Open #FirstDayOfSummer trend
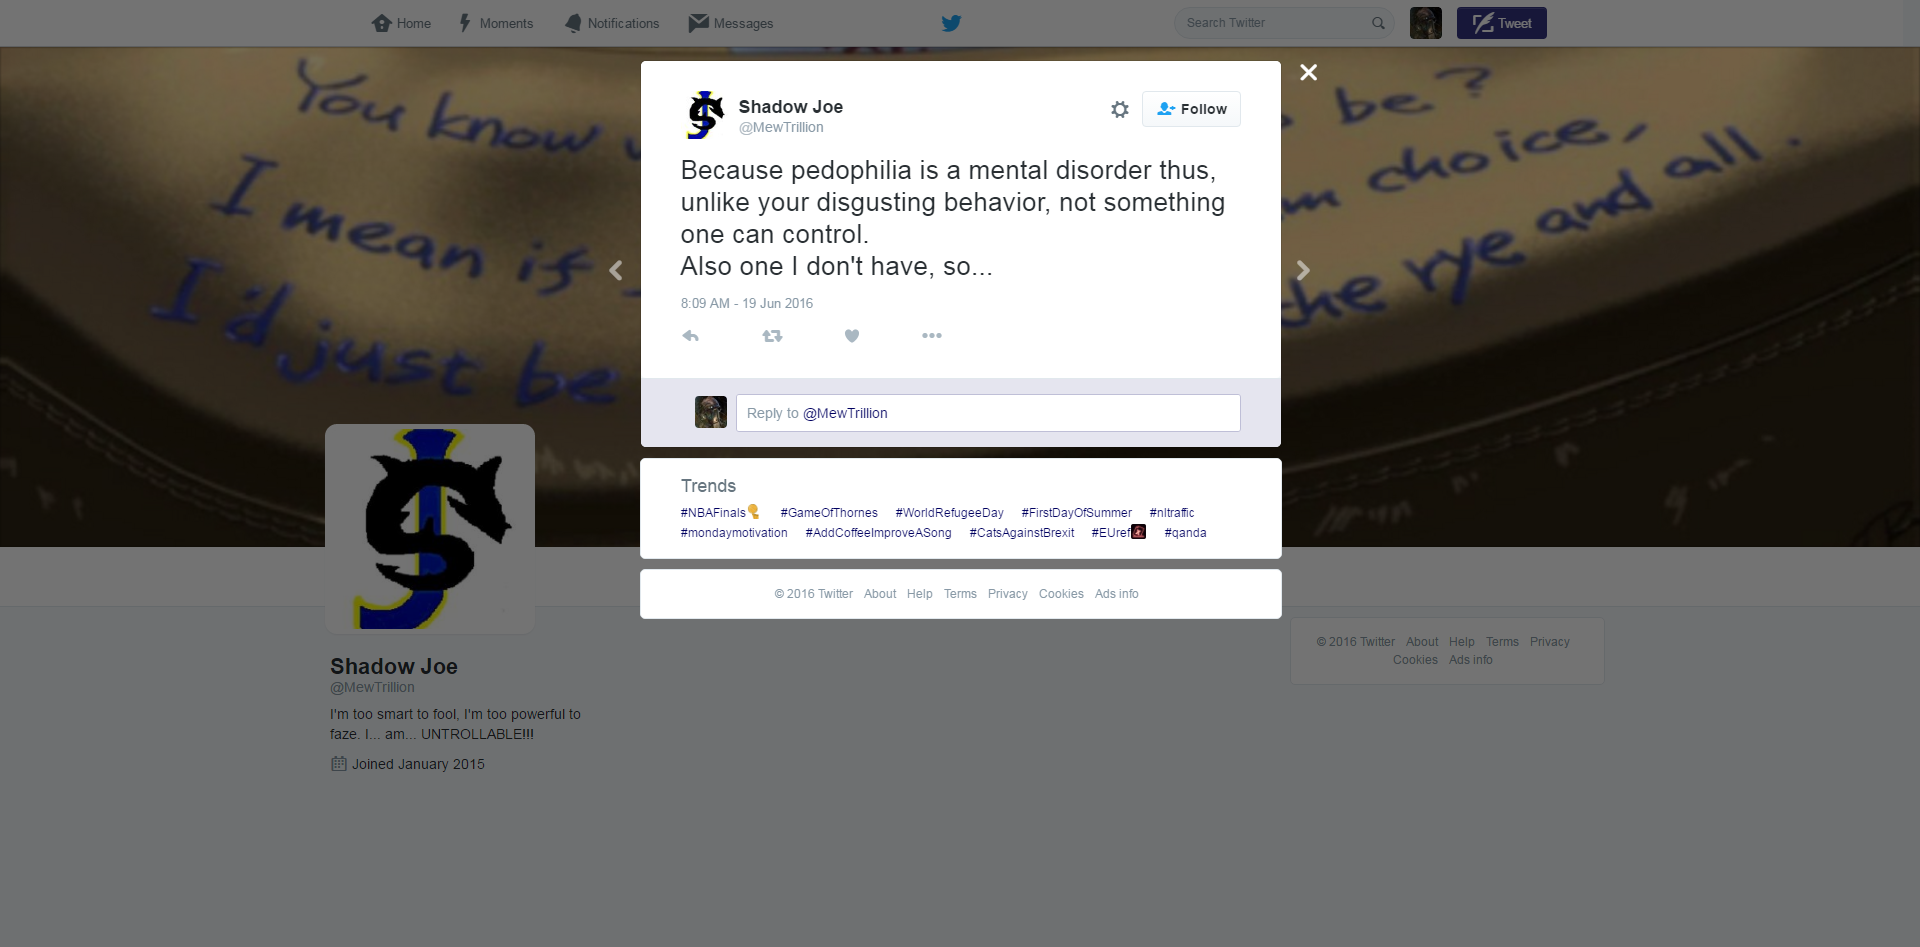This screenshot has height=947, width=1920. [x=1076, y=513]
